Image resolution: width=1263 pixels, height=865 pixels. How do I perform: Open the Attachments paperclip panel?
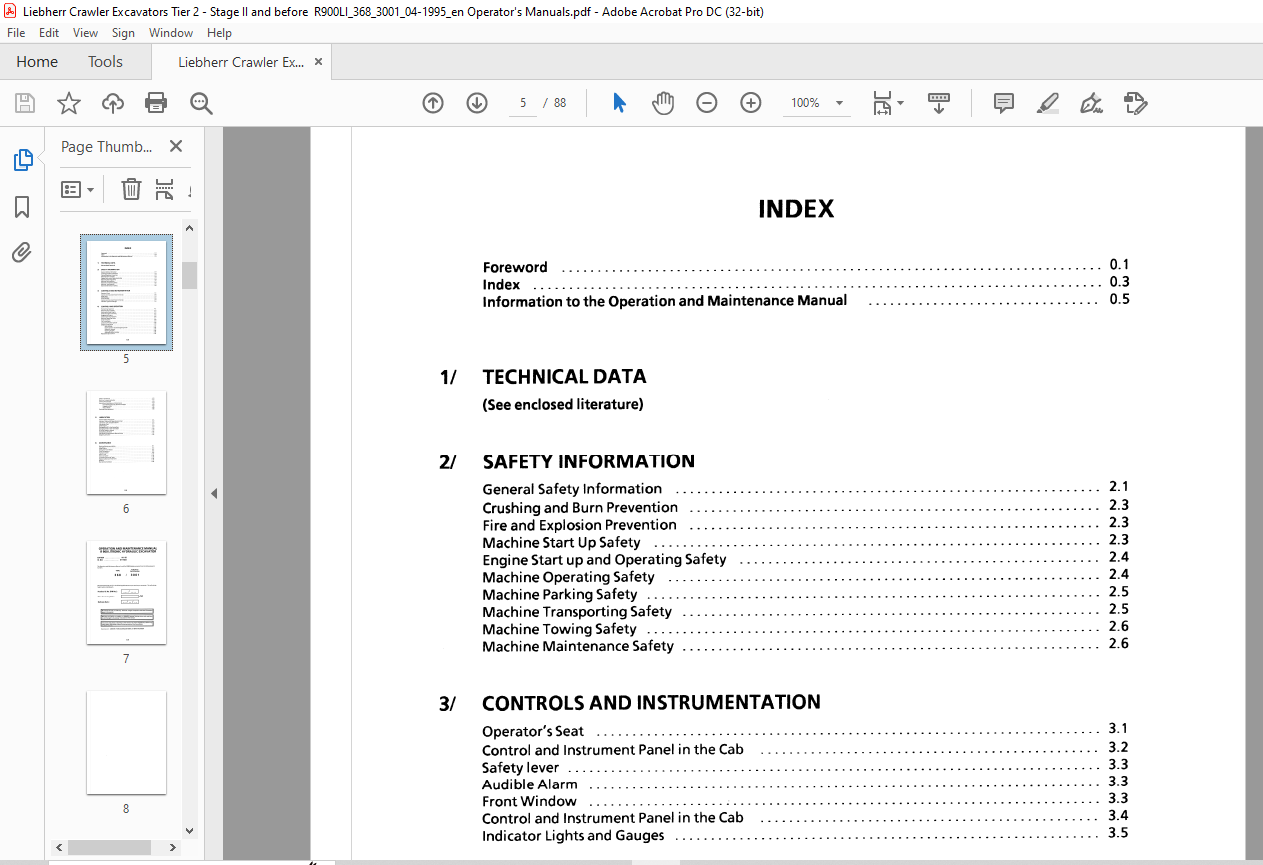[22, 253]
